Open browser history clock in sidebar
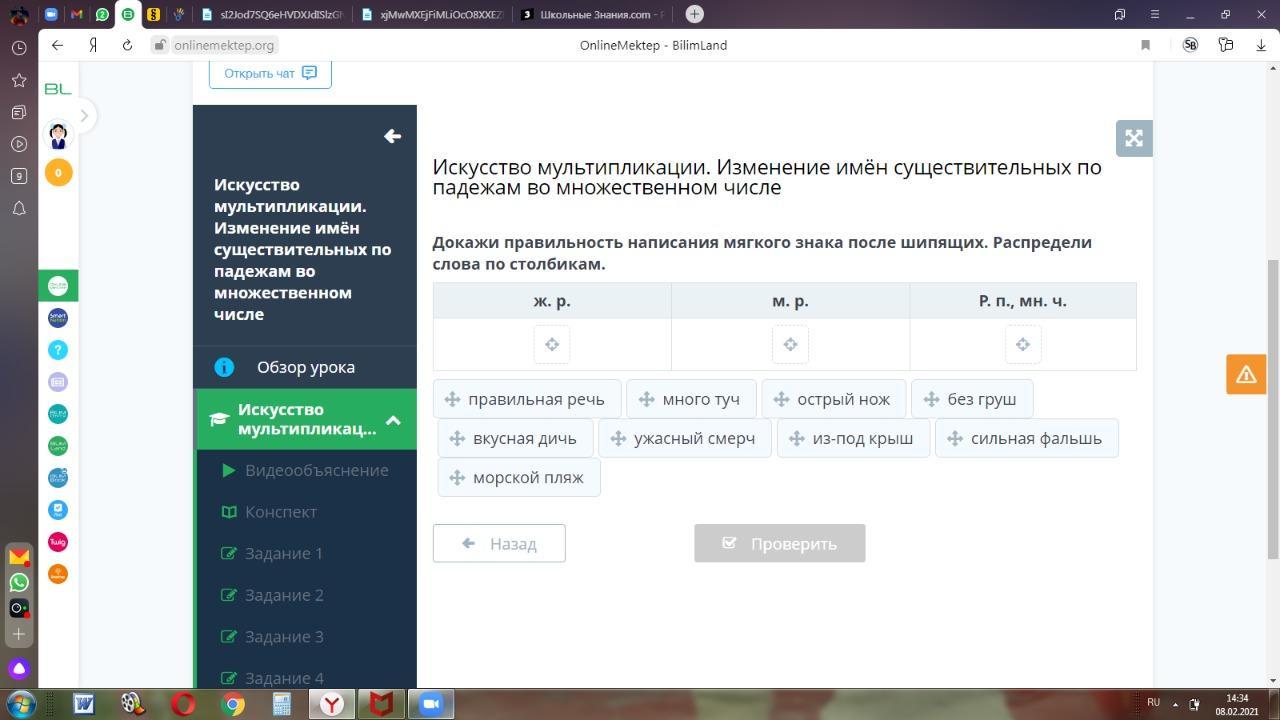The width and height of the screenshot is (1280, 720). click(x=19, y=48)
